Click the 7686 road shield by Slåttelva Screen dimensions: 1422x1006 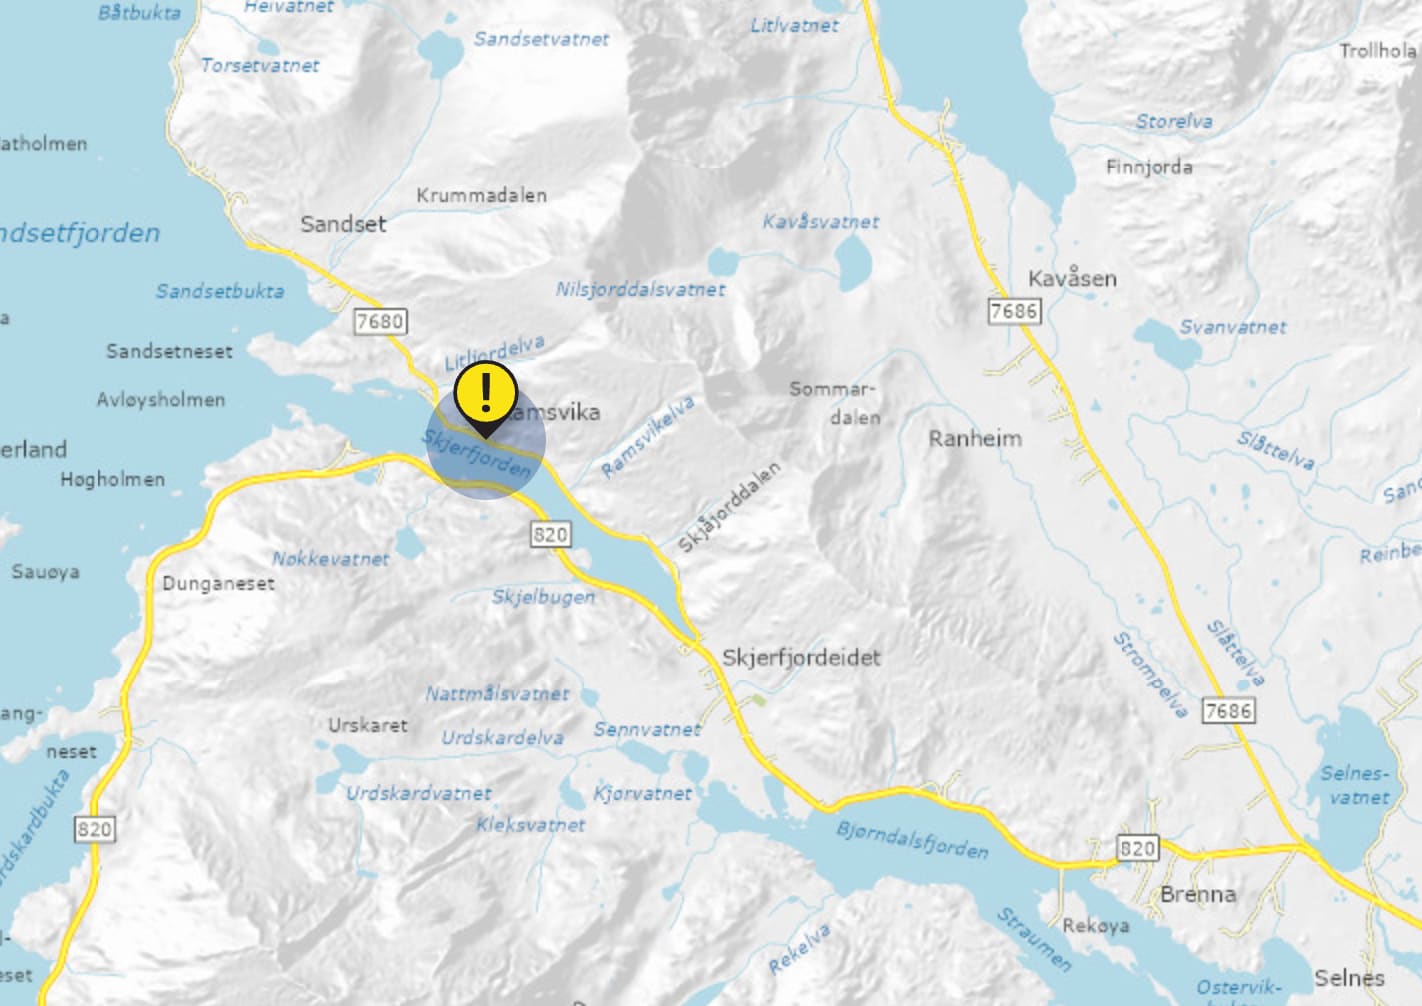(1228, 710)
